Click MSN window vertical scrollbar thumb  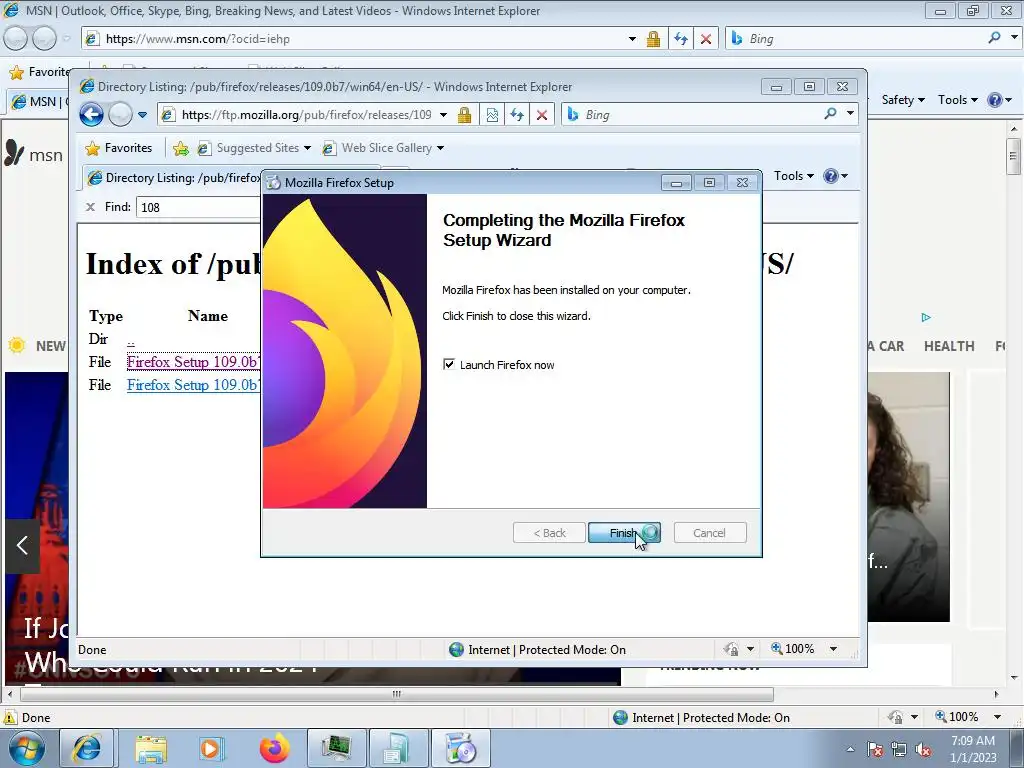(1013, 156)
